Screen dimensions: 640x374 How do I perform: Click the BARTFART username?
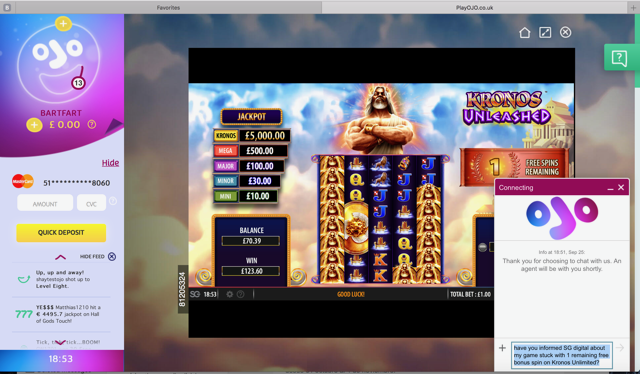(61, 113)
